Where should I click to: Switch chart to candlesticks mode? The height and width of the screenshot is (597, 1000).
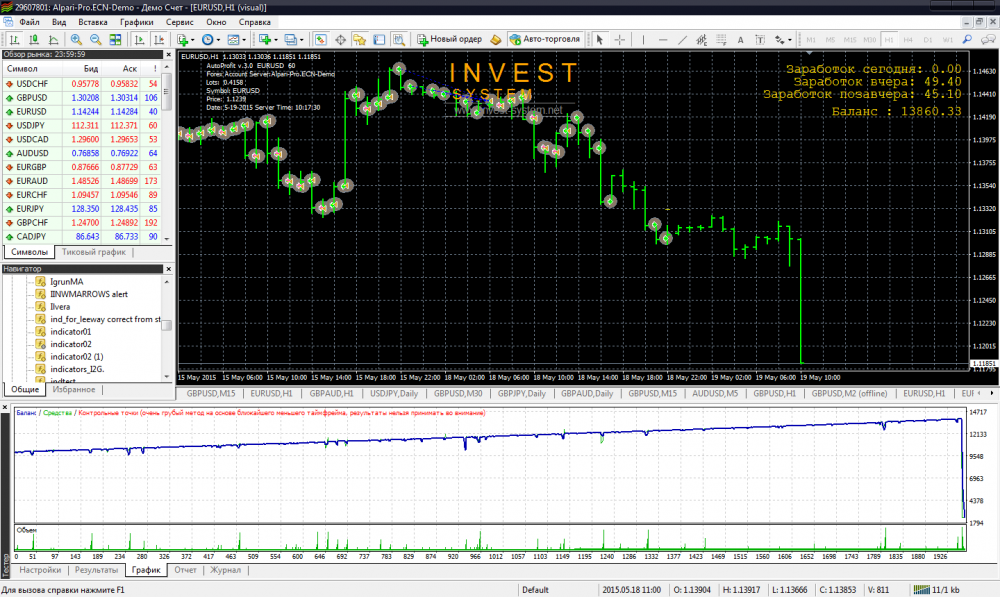pyautogui.click(x=34, y=40)
